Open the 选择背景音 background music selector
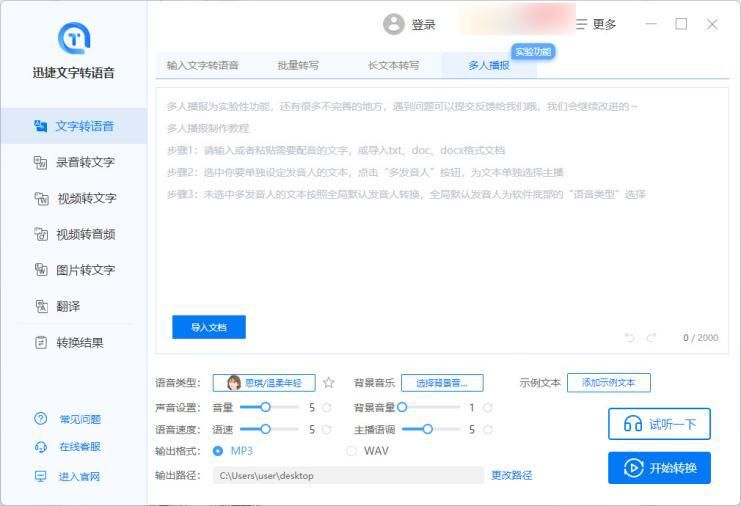741x506 pixels. [442, 383]
